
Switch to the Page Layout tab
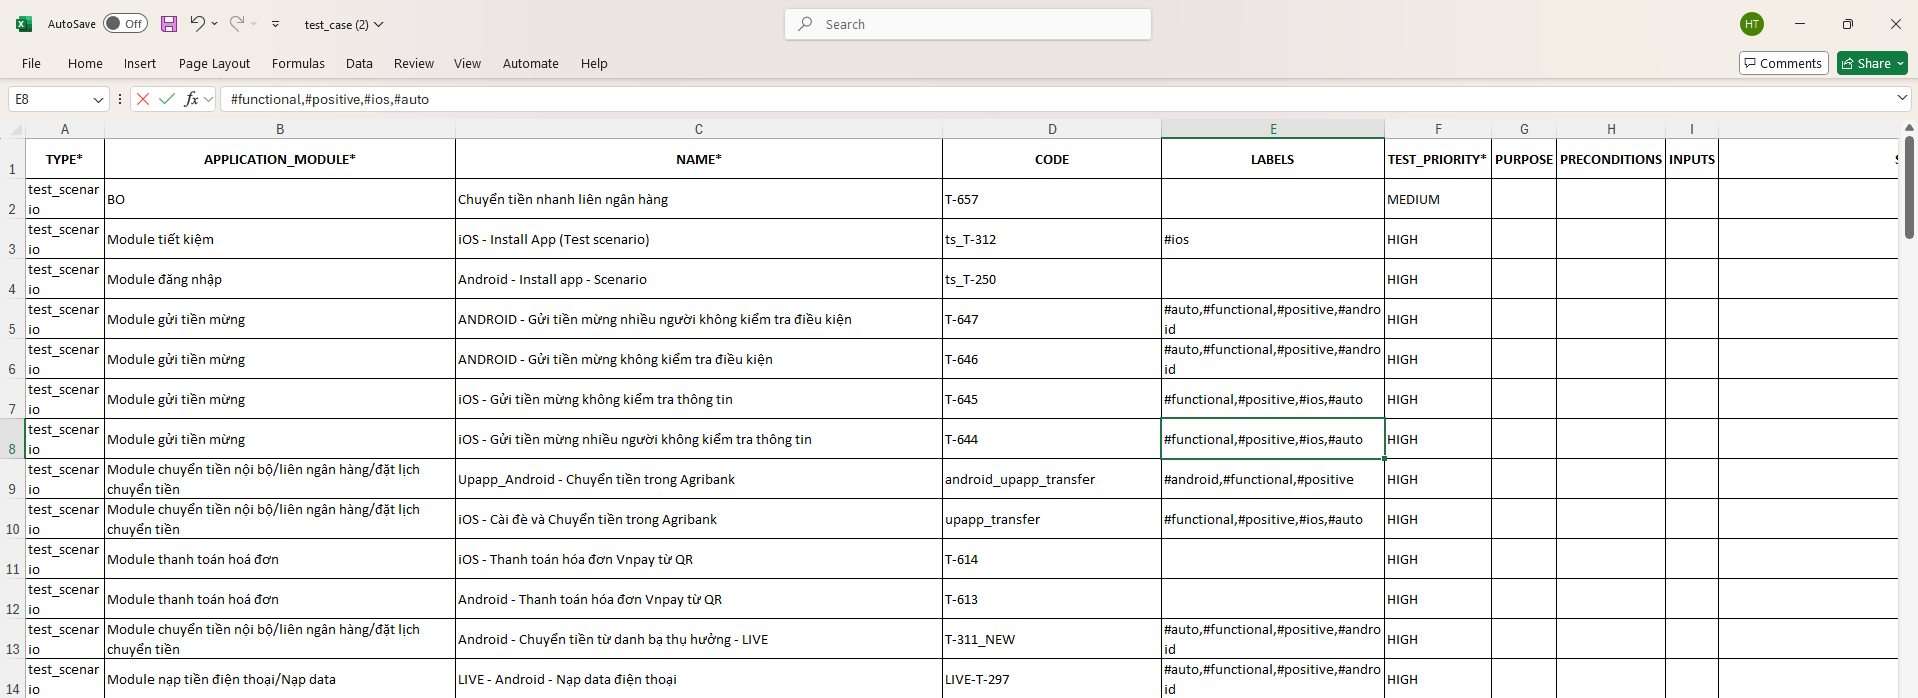click(x=214, y=63)
